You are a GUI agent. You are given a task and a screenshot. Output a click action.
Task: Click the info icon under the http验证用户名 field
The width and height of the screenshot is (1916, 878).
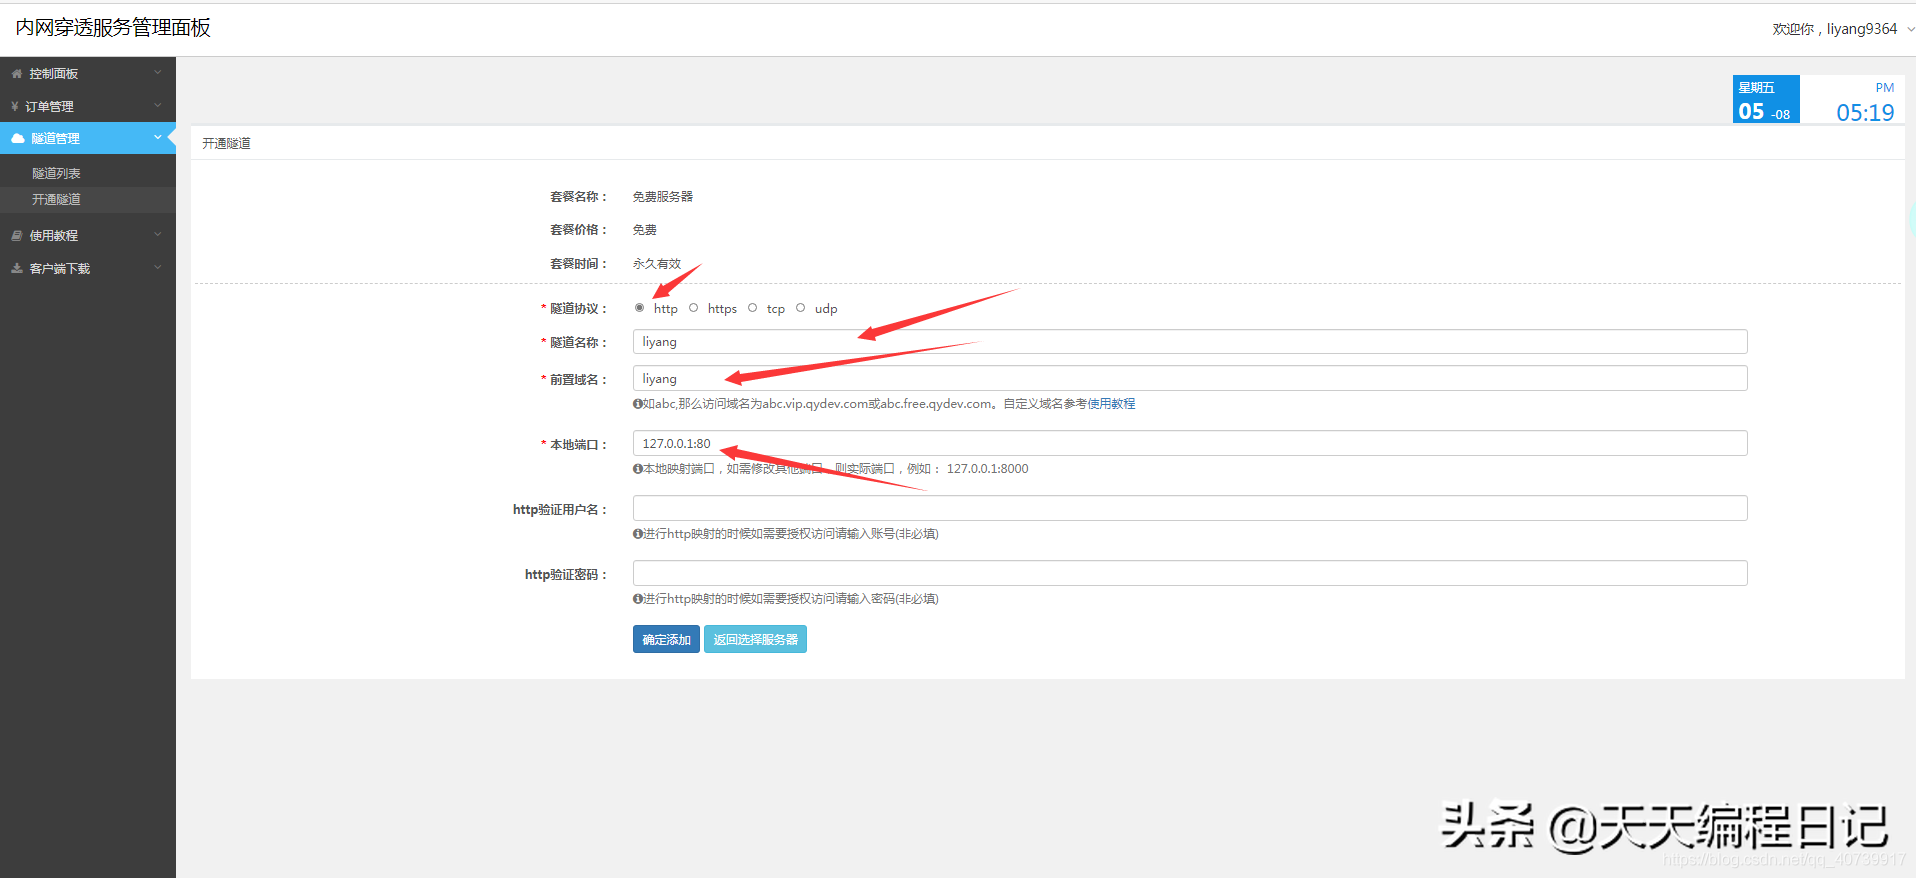click(638, 534)
